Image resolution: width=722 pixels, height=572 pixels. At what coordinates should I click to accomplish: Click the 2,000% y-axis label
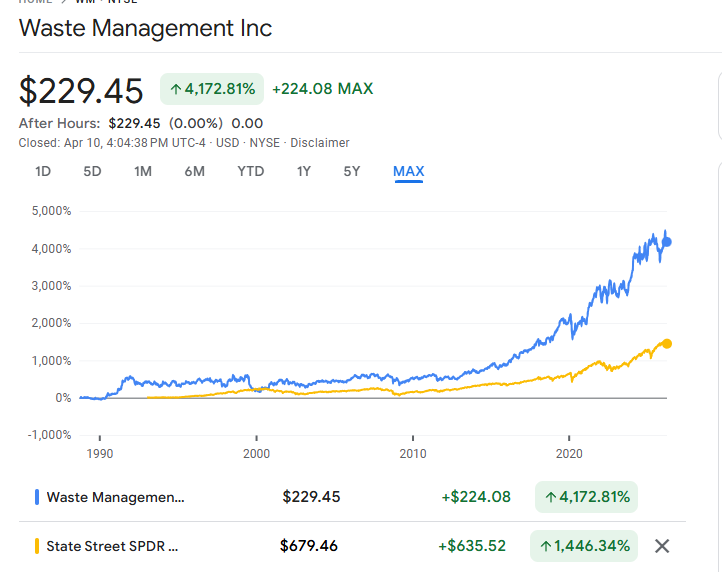point(51,323)
